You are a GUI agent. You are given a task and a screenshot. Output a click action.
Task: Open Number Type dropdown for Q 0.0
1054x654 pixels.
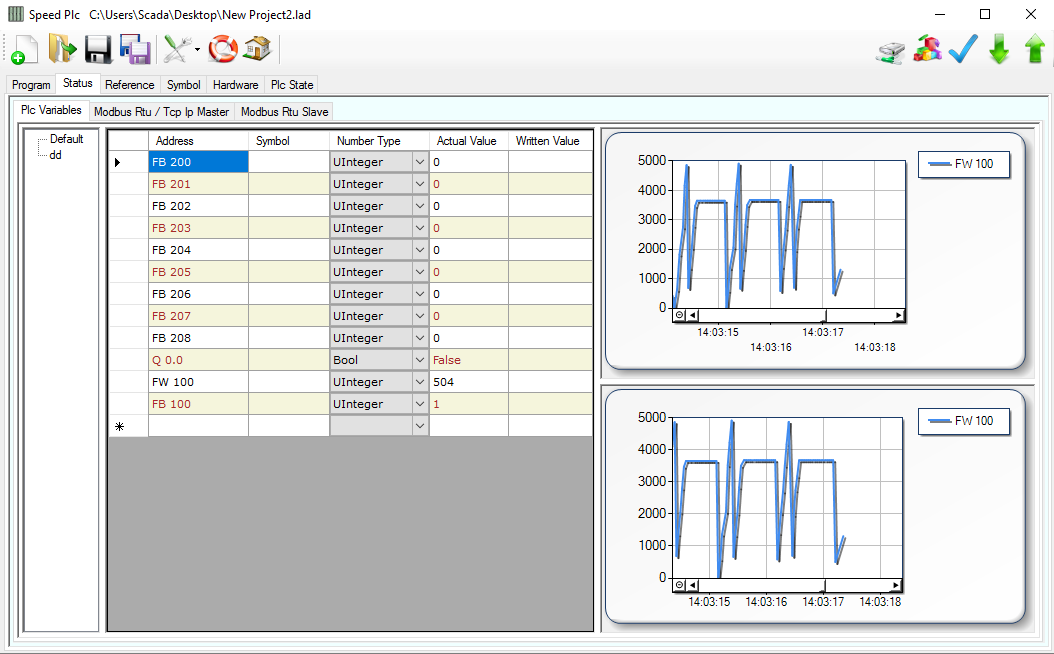tap(419, 360)
